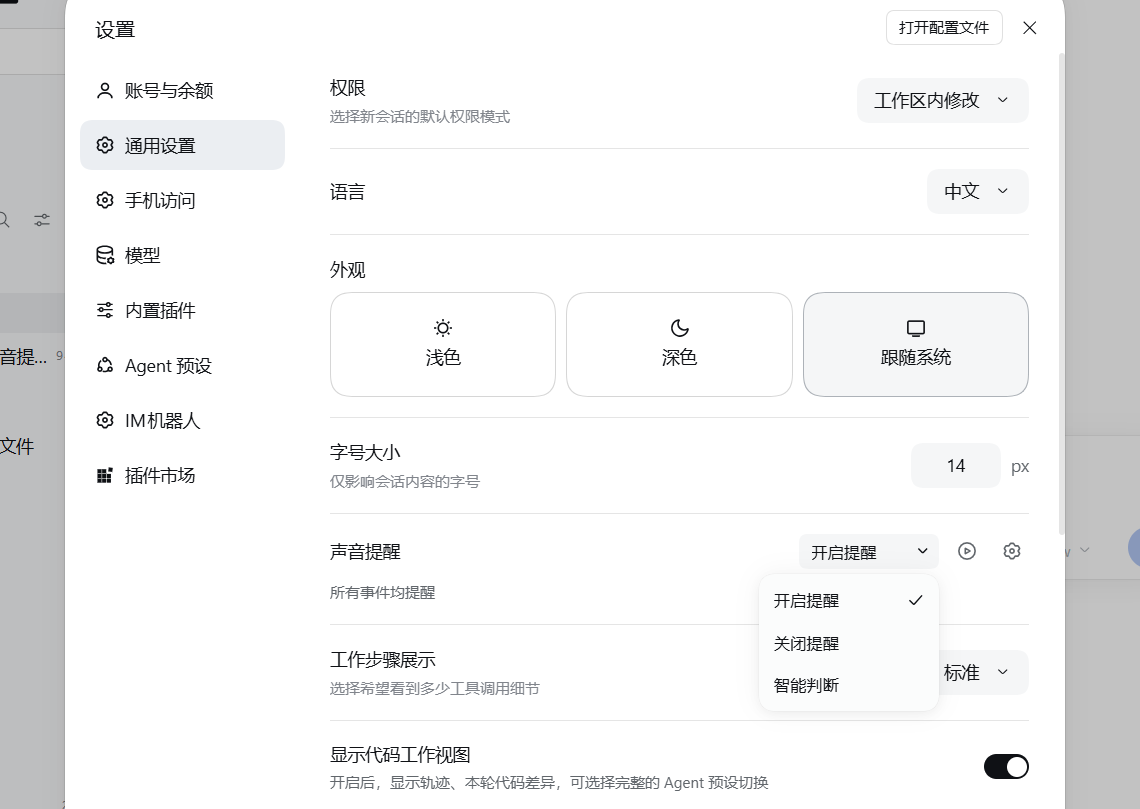Open 插件市场 settings section

182,475
